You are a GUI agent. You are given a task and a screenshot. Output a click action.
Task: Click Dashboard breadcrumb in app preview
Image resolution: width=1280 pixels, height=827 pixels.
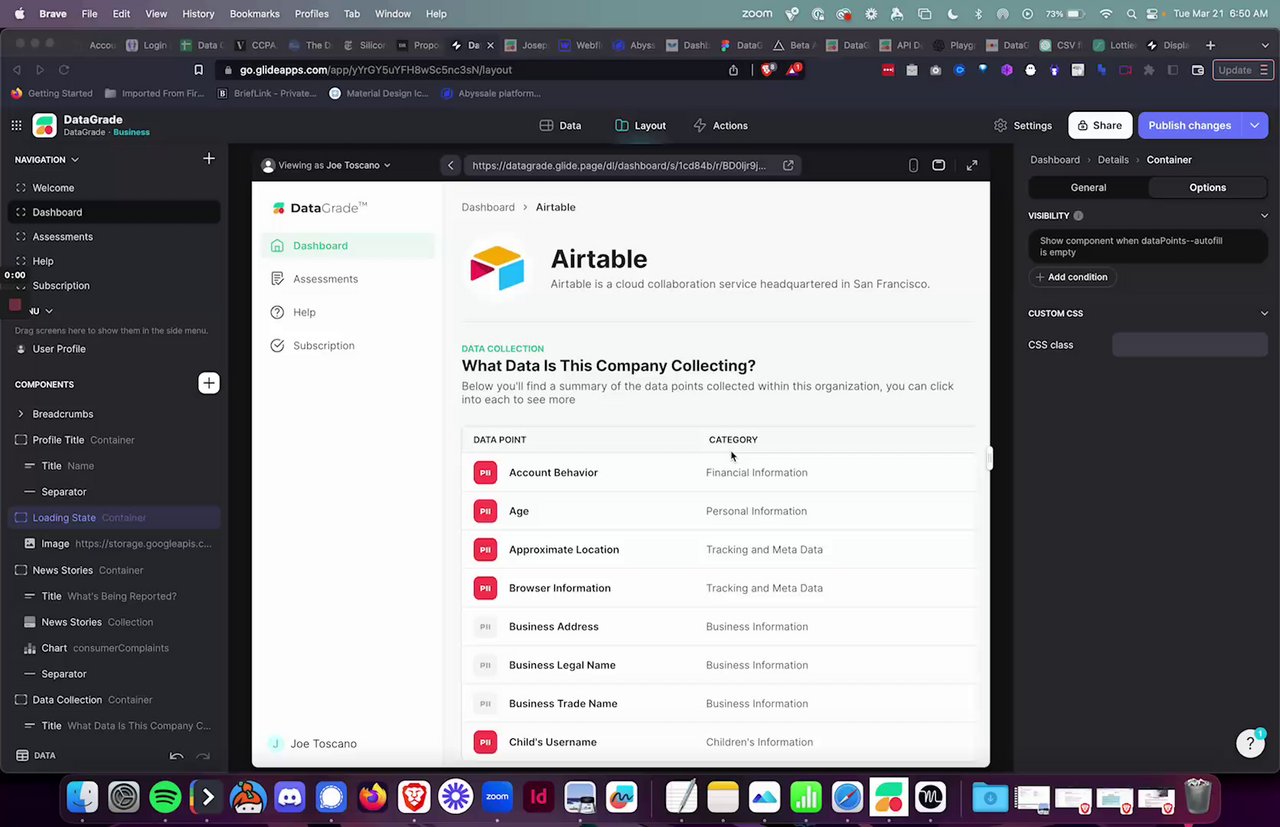click(488, 207)
